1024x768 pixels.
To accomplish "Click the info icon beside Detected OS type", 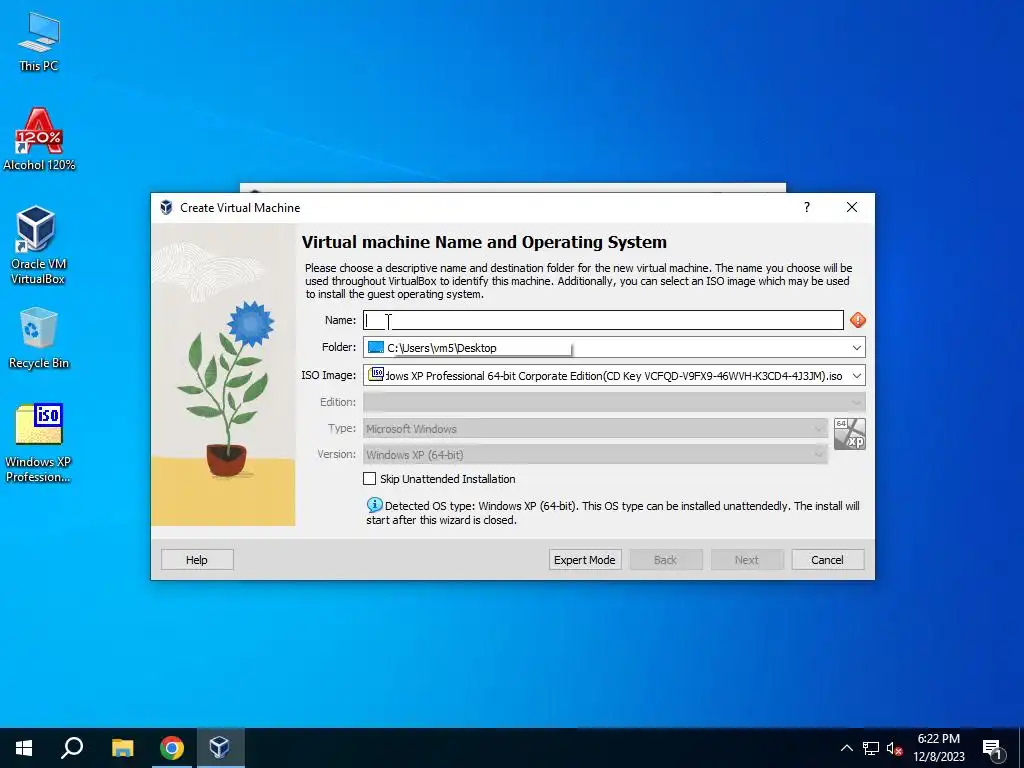I will (x=374, y=505).
